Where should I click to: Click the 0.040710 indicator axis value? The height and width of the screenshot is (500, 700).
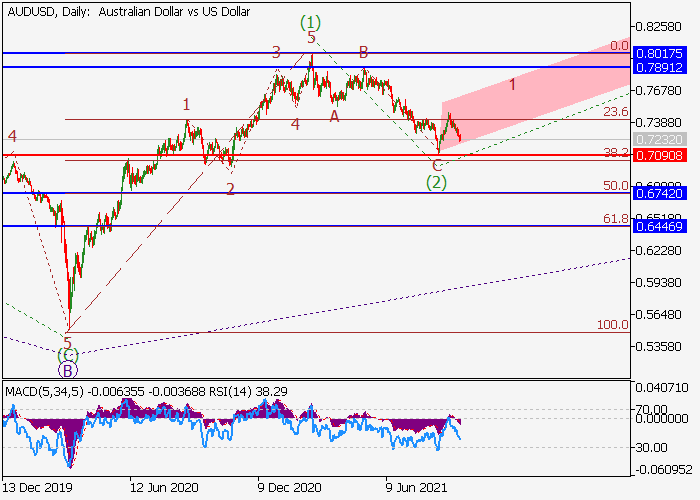pos(662,388)
